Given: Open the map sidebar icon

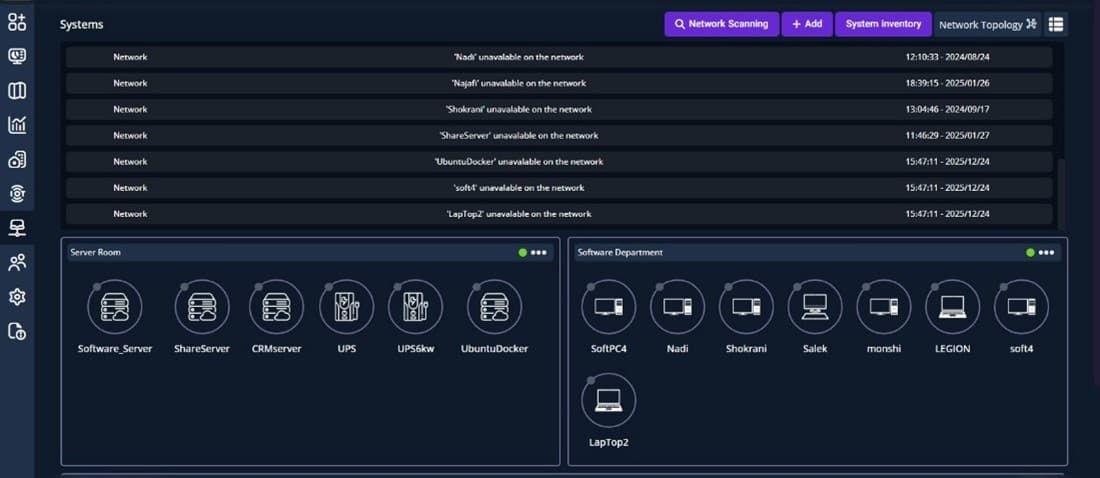Looking at the screenshot, I should [17, 91].
